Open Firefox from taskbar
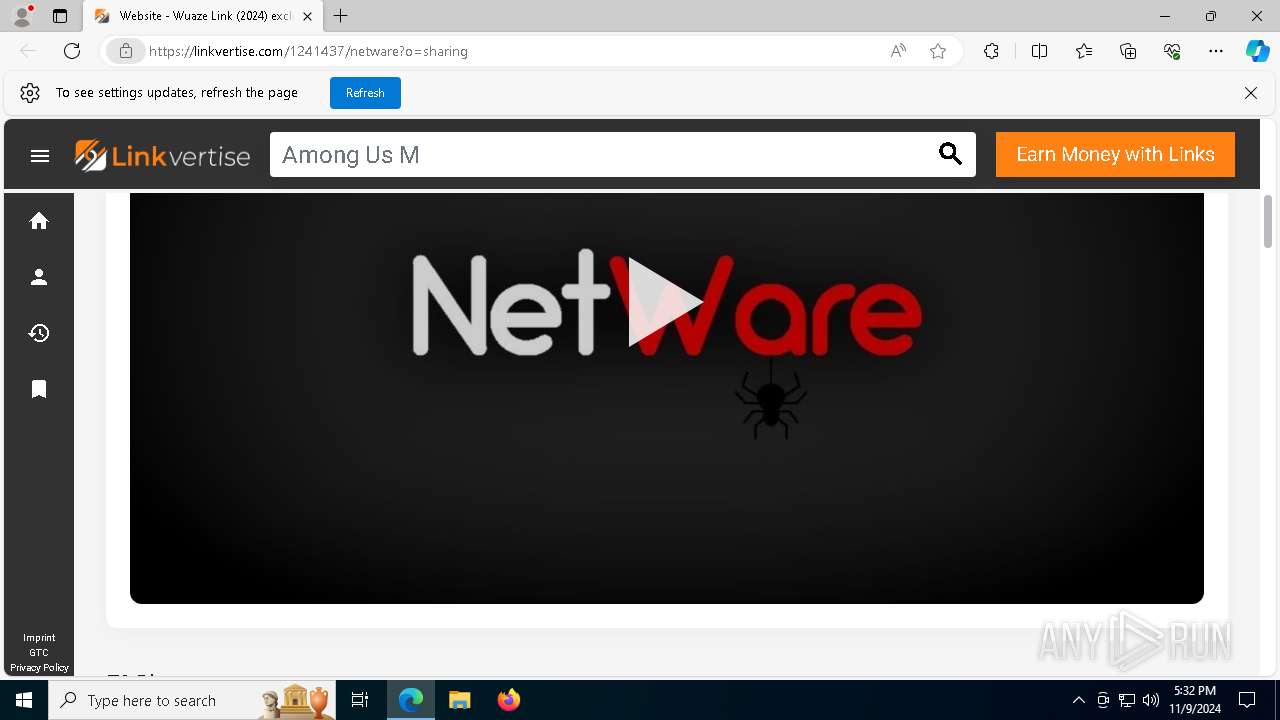The width and height of the screenshot is (1280, 720). point(508,700)
